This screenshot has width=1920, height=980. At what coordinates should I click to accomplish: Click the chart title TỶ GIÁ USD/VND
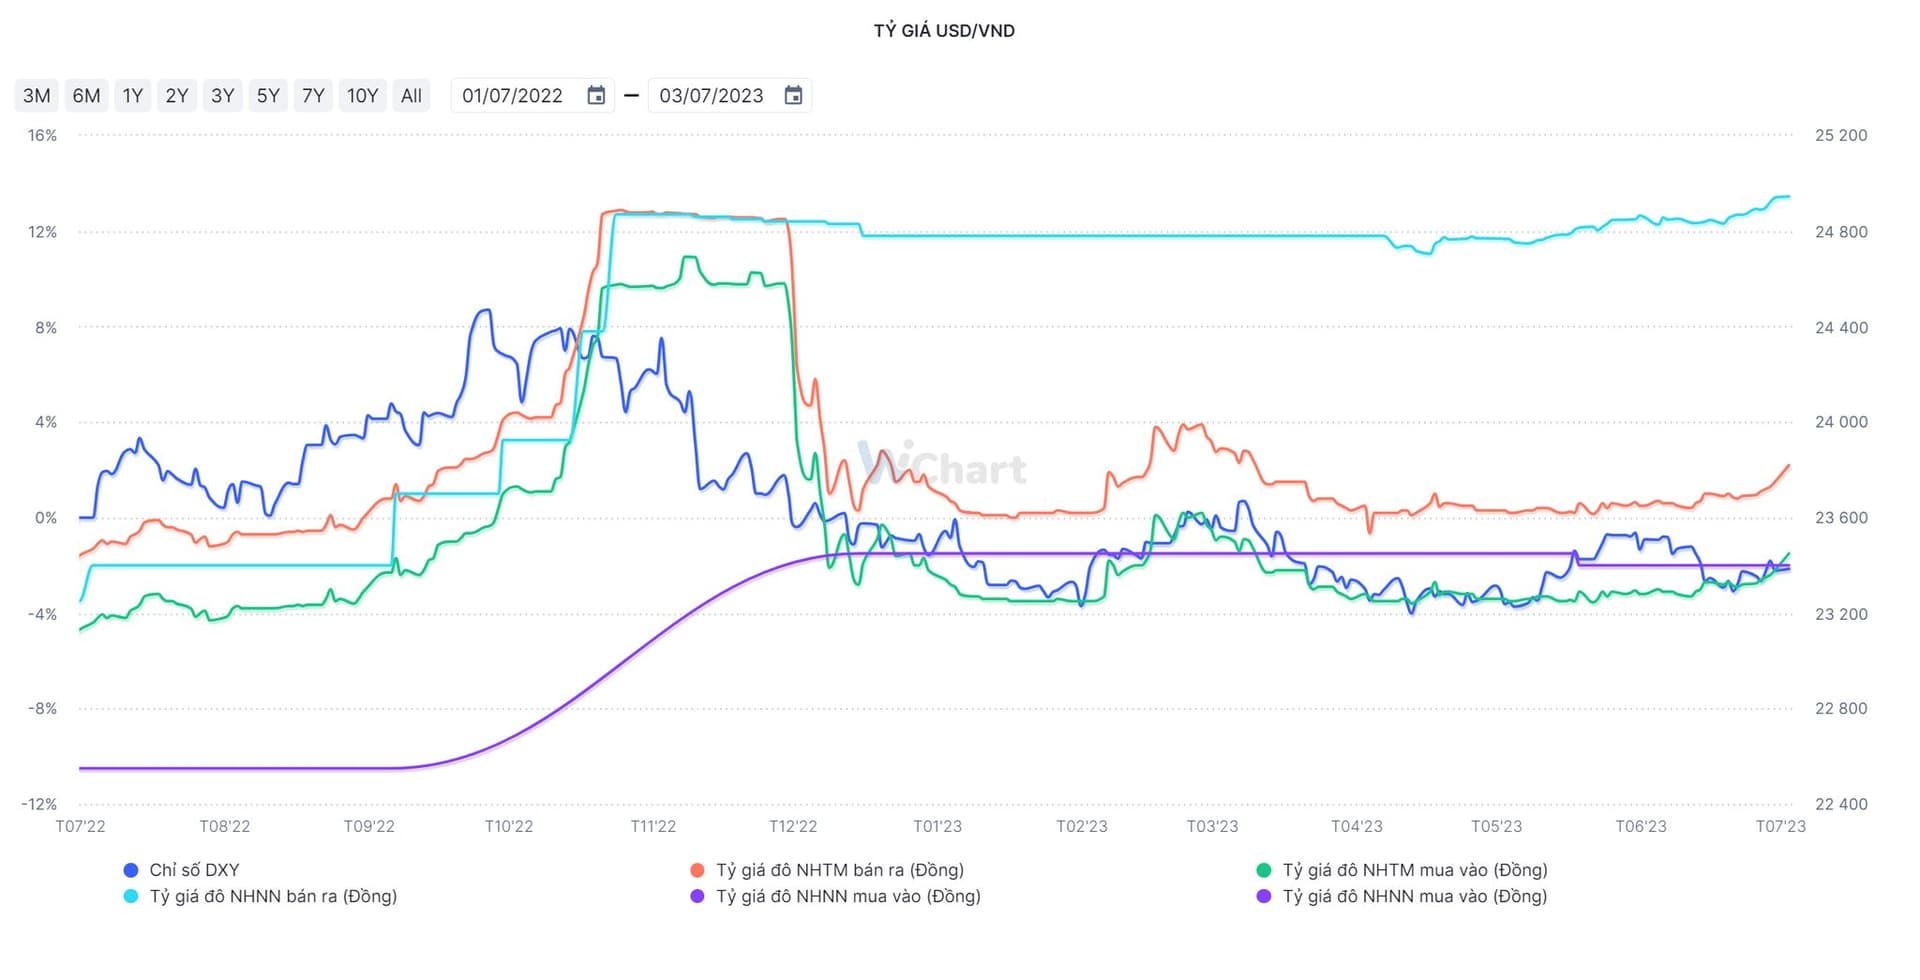944,31
